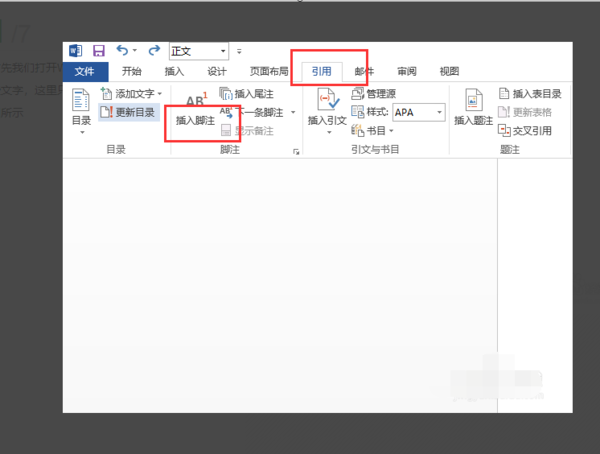Click the 插入题注 insert caption icon
Viewport: 600px width, 454px height.
point(473,100)
